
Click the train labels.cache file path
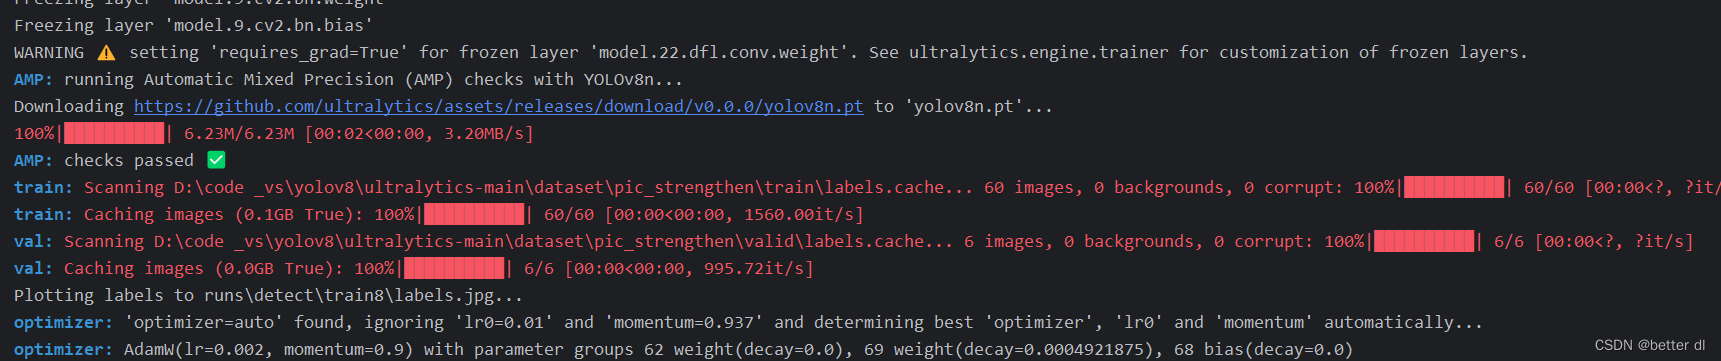pos(558,187)
